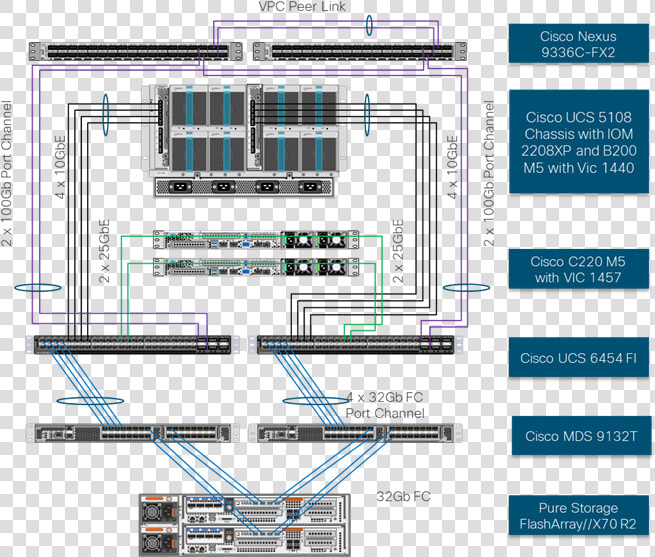Select the left-side 4 x 10GbE label

tap(60, 167)
